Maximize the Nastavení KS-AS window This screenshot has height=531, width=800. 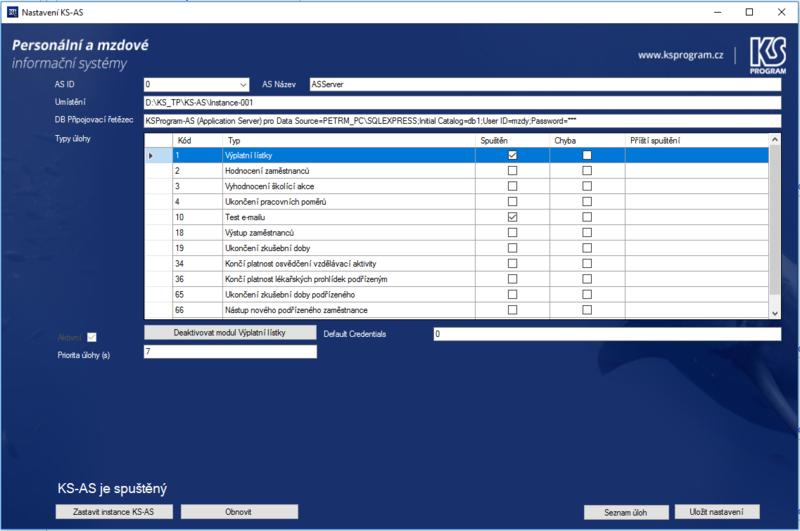coord(749,12)
